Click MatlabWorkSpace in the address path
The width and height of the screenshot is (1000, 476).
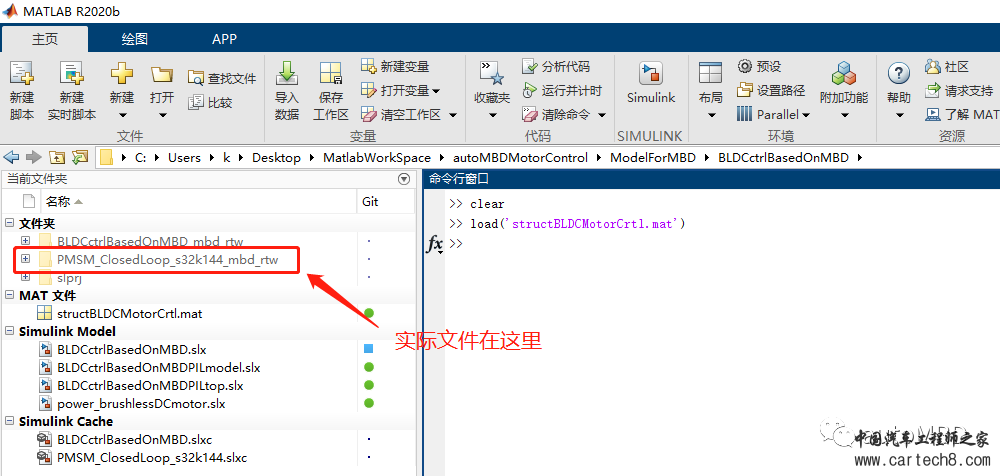pos(376,158)
